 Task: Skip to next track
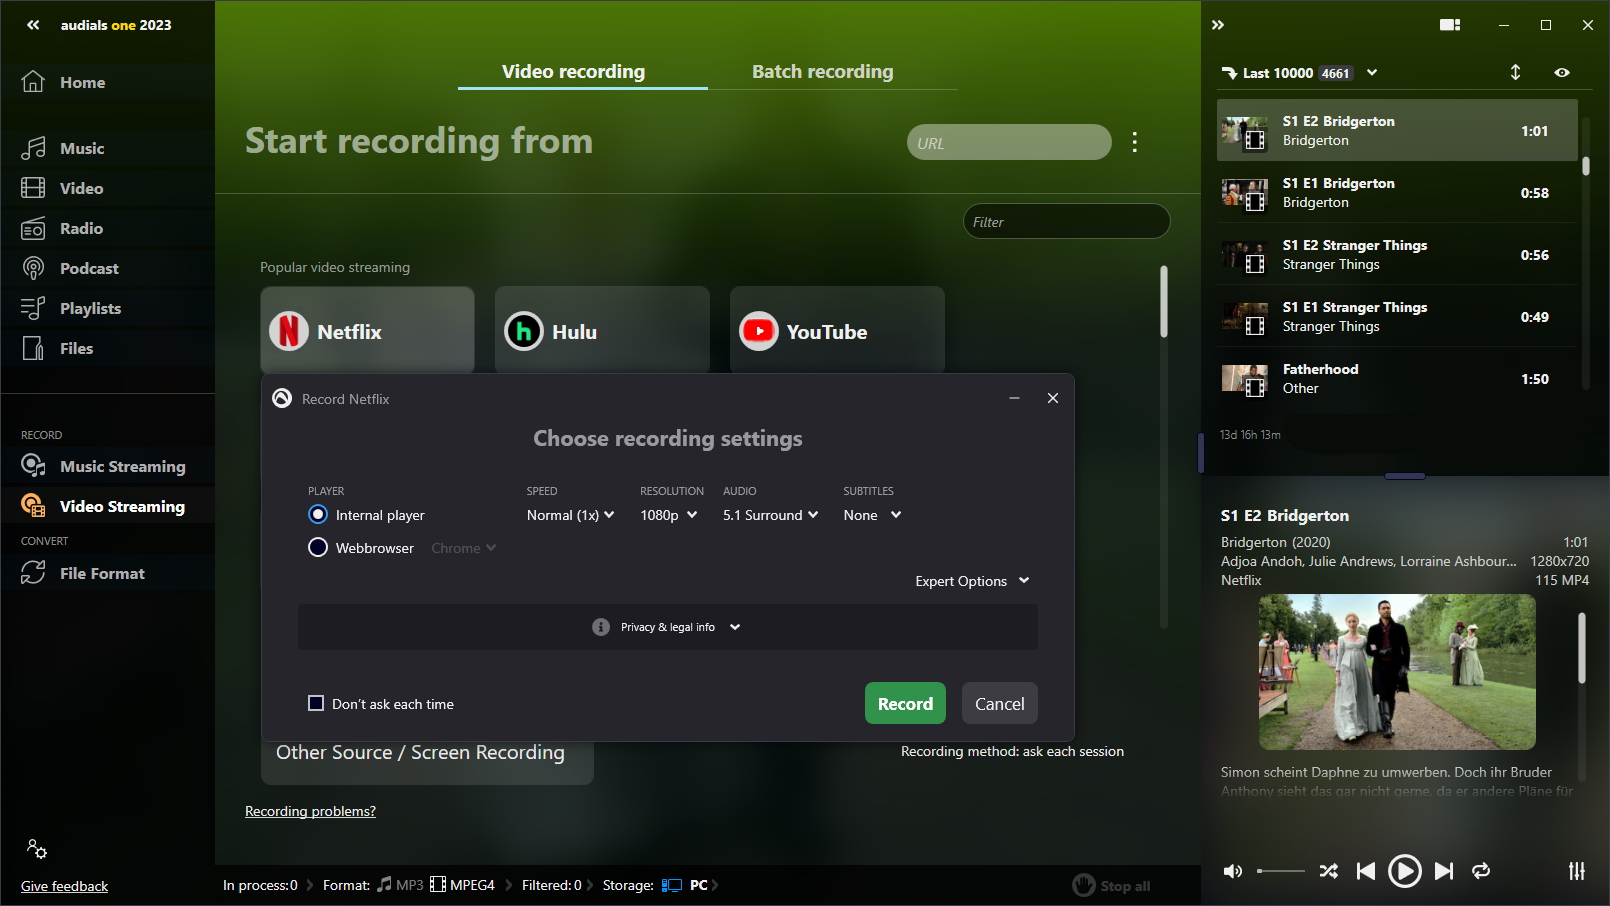click(x=1443, y=871)
